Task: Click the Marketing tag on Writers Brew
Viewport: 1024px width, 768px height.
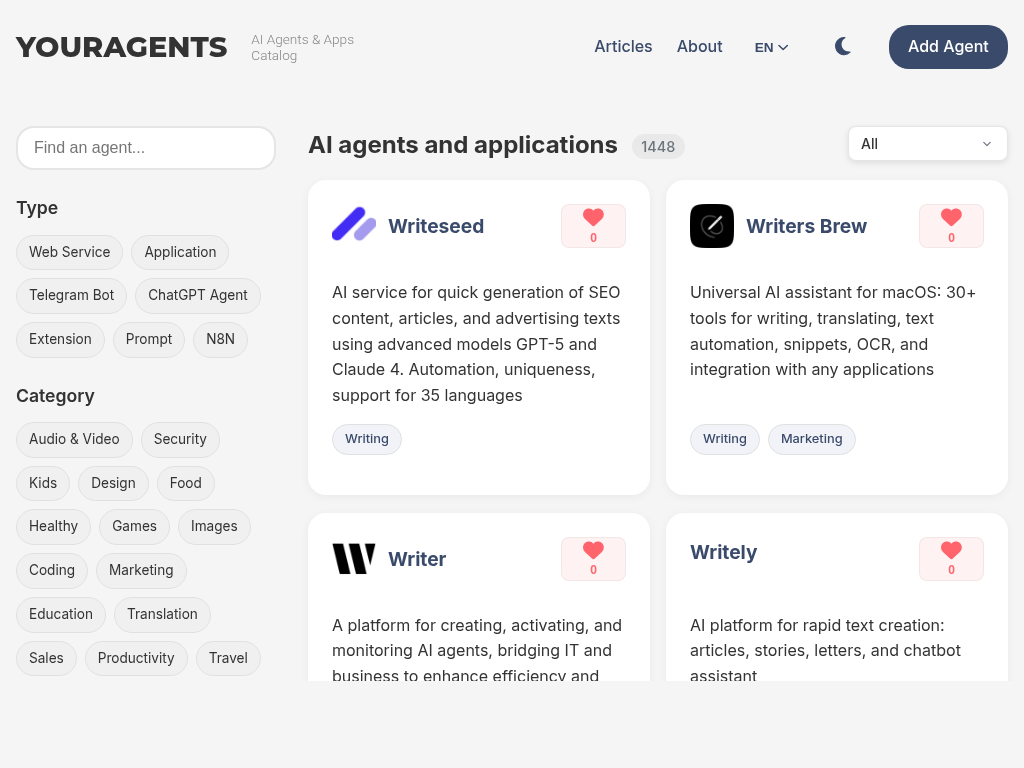Action: [x=811, y=439]
